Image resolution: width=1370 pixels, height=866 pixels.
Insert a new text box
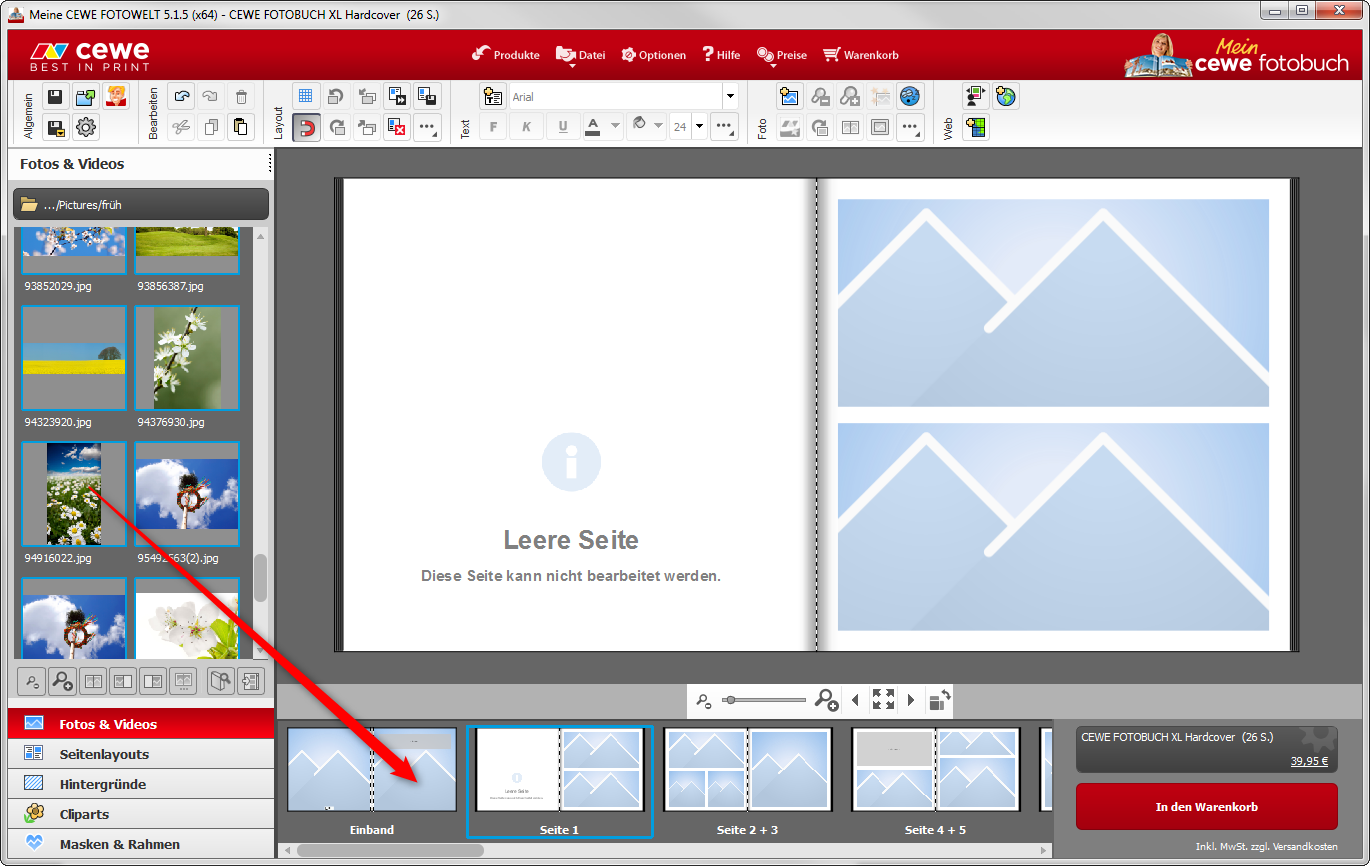pyautogui.click(x=493, y=97)
